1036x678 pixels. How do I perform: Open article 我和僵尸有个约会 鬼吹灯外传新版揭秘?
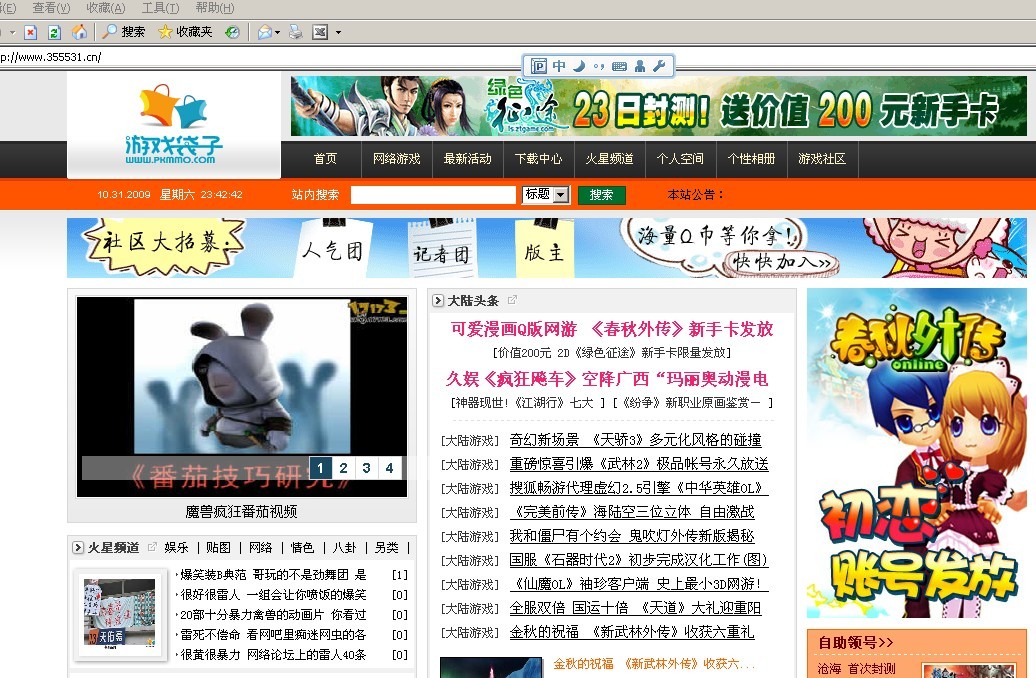[x=632, y=536]
